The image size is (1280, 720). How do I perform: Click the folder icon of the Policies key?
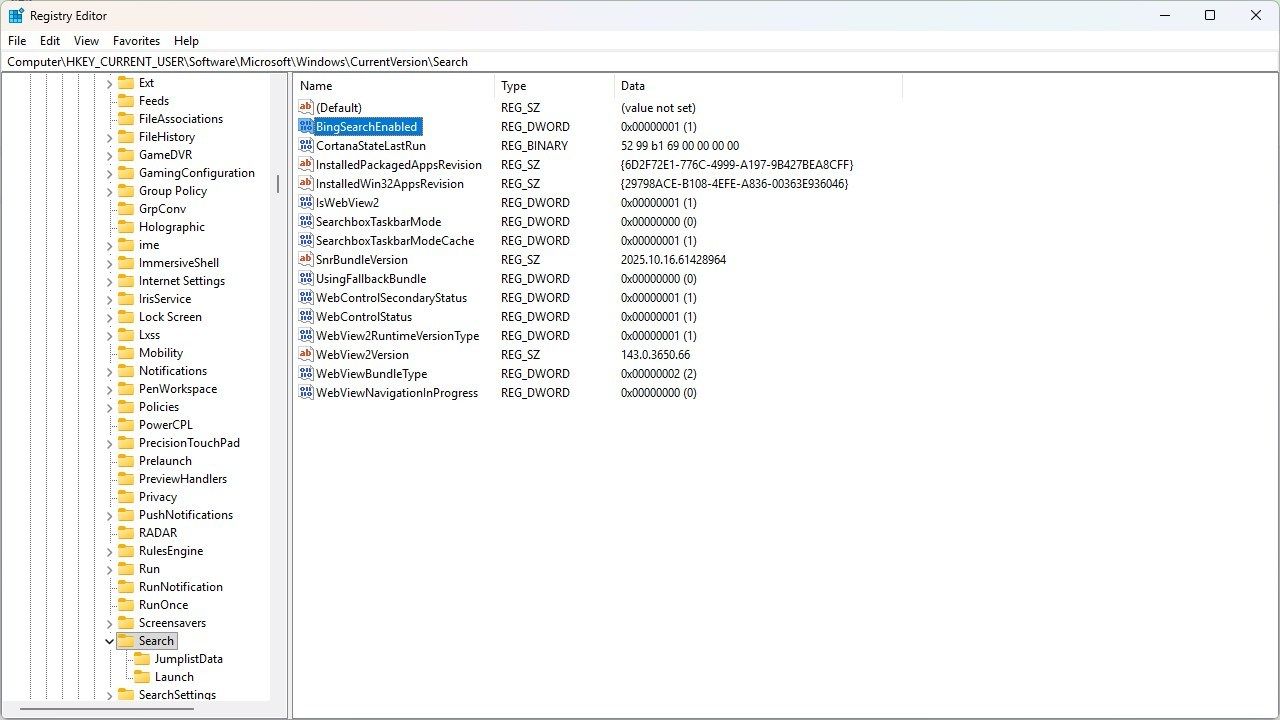click(126, 407)
